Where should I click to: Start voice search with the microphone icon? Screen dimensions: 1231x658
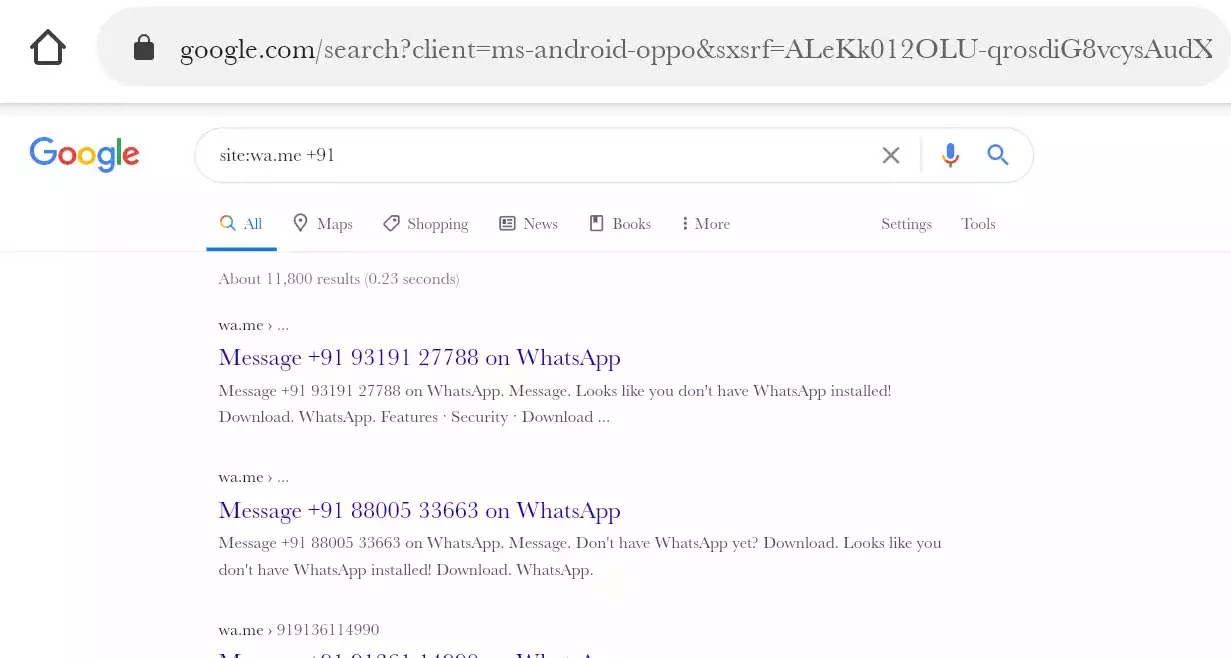pos(950,155)
